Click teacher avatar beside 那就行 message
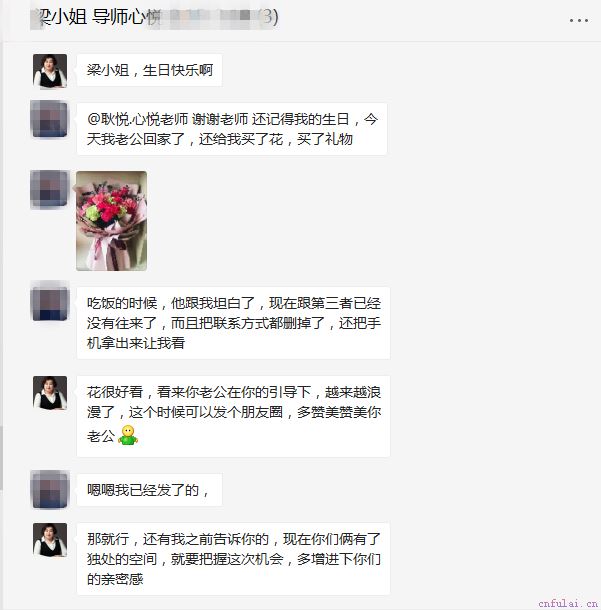601x610 pixels. (x=50, y=540)
